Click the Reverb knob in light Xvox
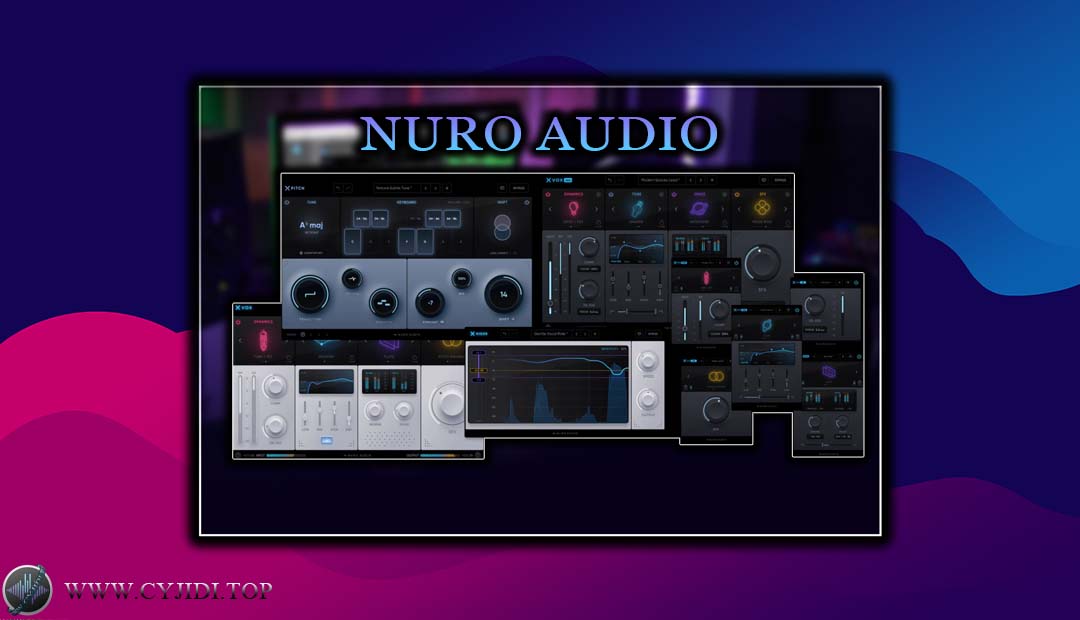 click(375, 411)
